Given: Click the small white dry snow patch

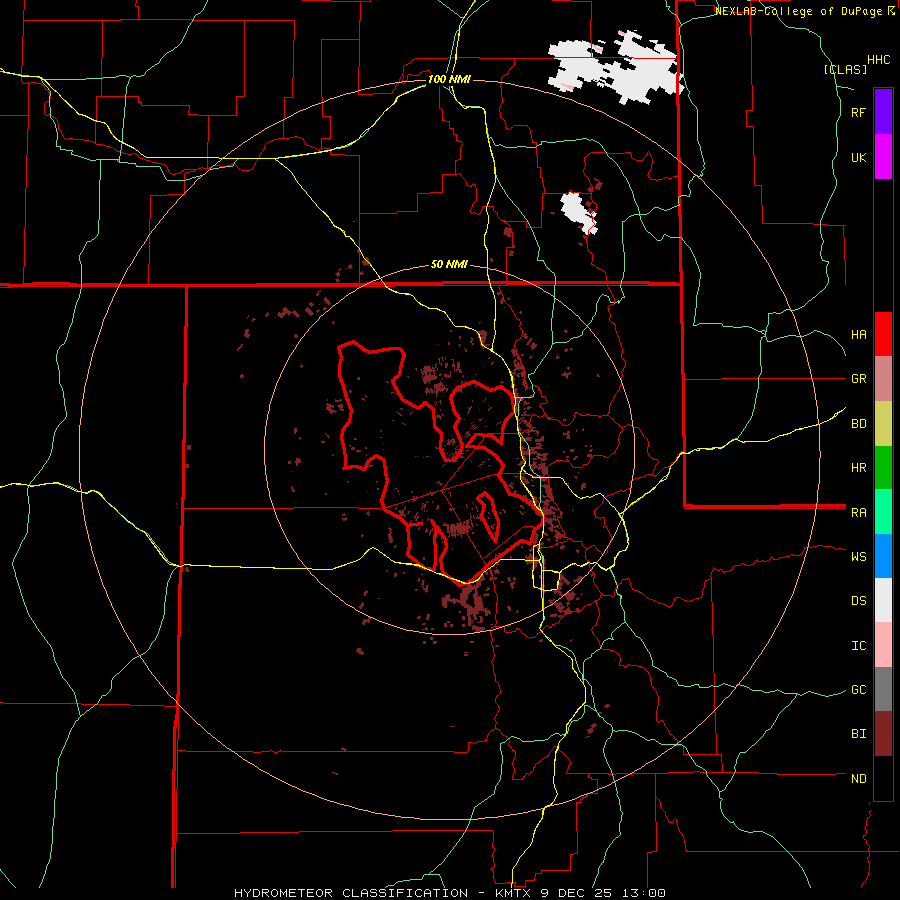Looking at the screenshot, I should click(x=579, y=213).
